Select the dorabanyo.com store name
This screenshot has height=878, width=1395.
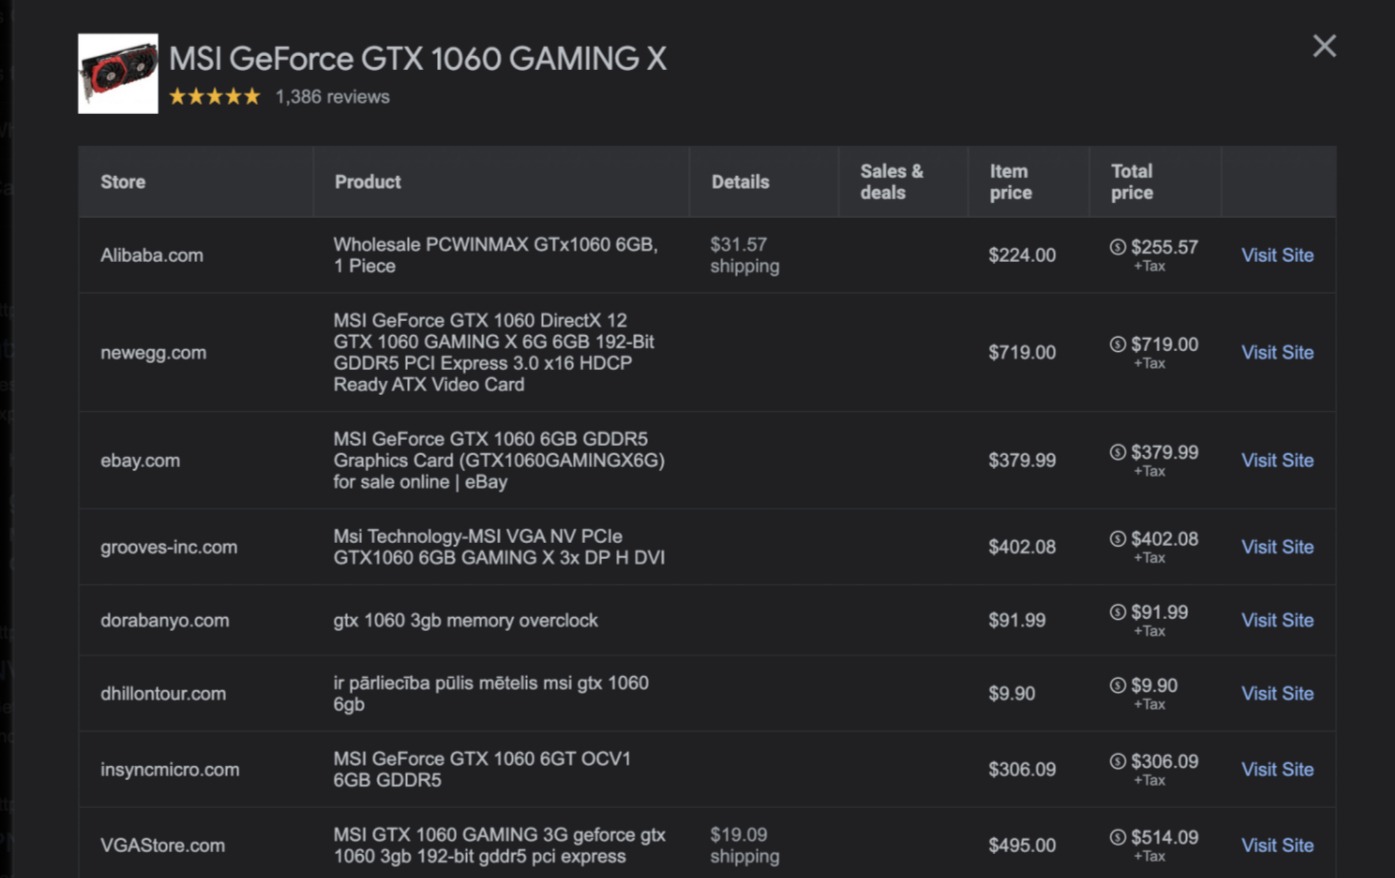[x=164, y=620]
